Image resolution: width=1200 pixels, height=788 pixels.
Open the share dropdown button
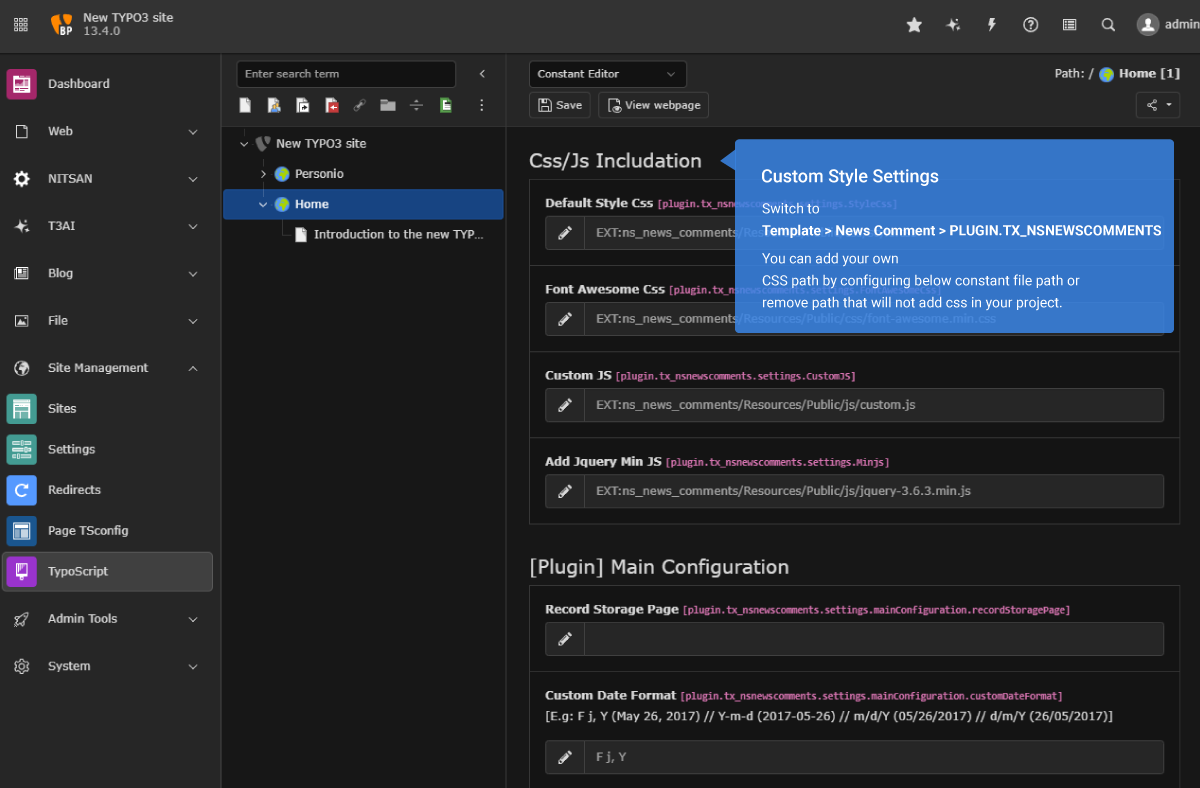pyautogui.click(x=1158, y=105)
